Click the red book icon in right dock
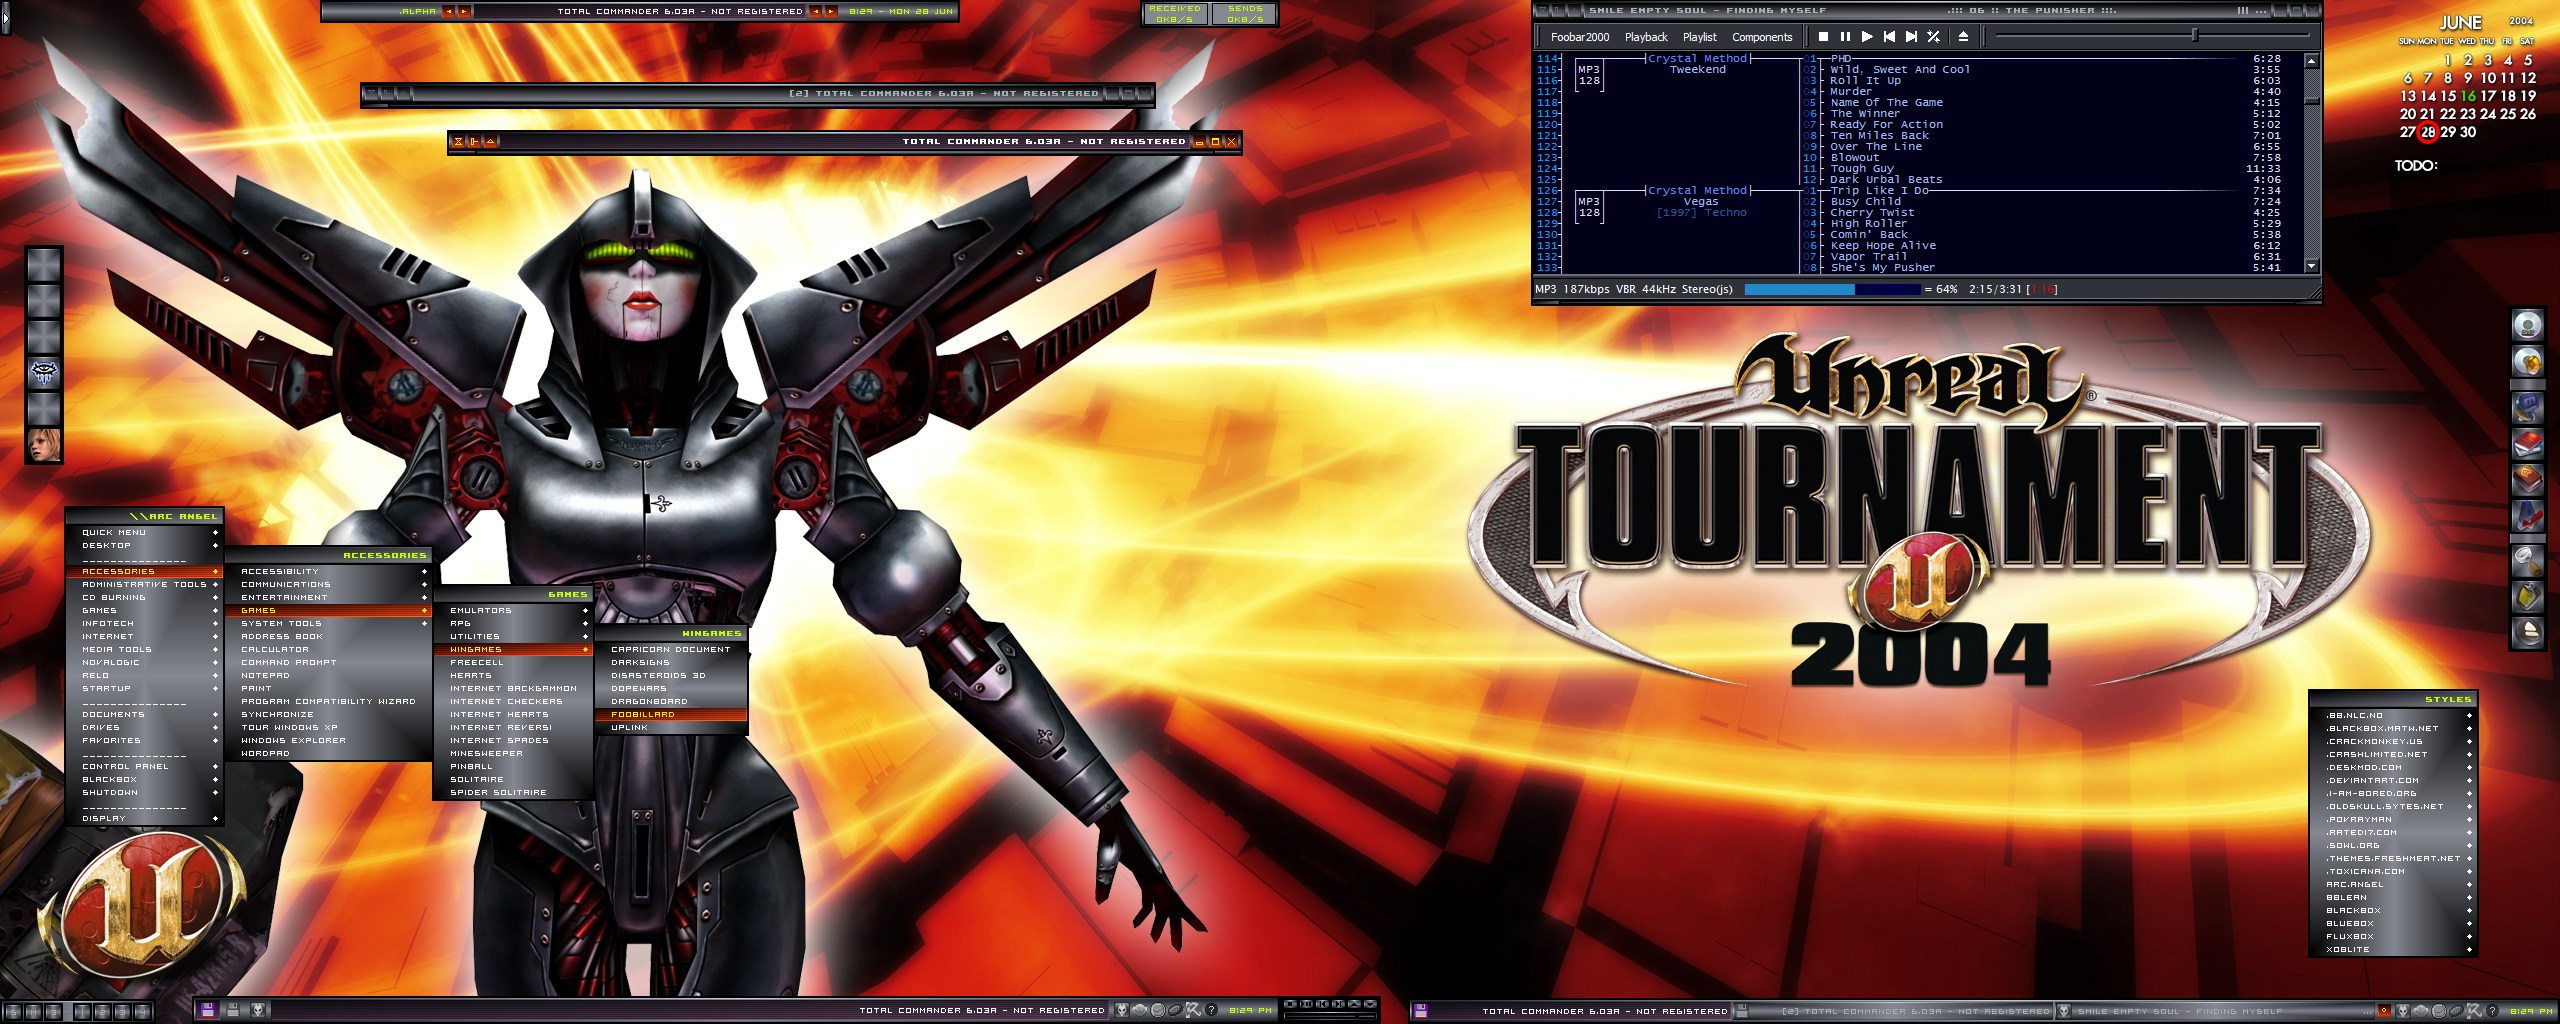Screen dimensions: 2560x1024 point(2528,444)
